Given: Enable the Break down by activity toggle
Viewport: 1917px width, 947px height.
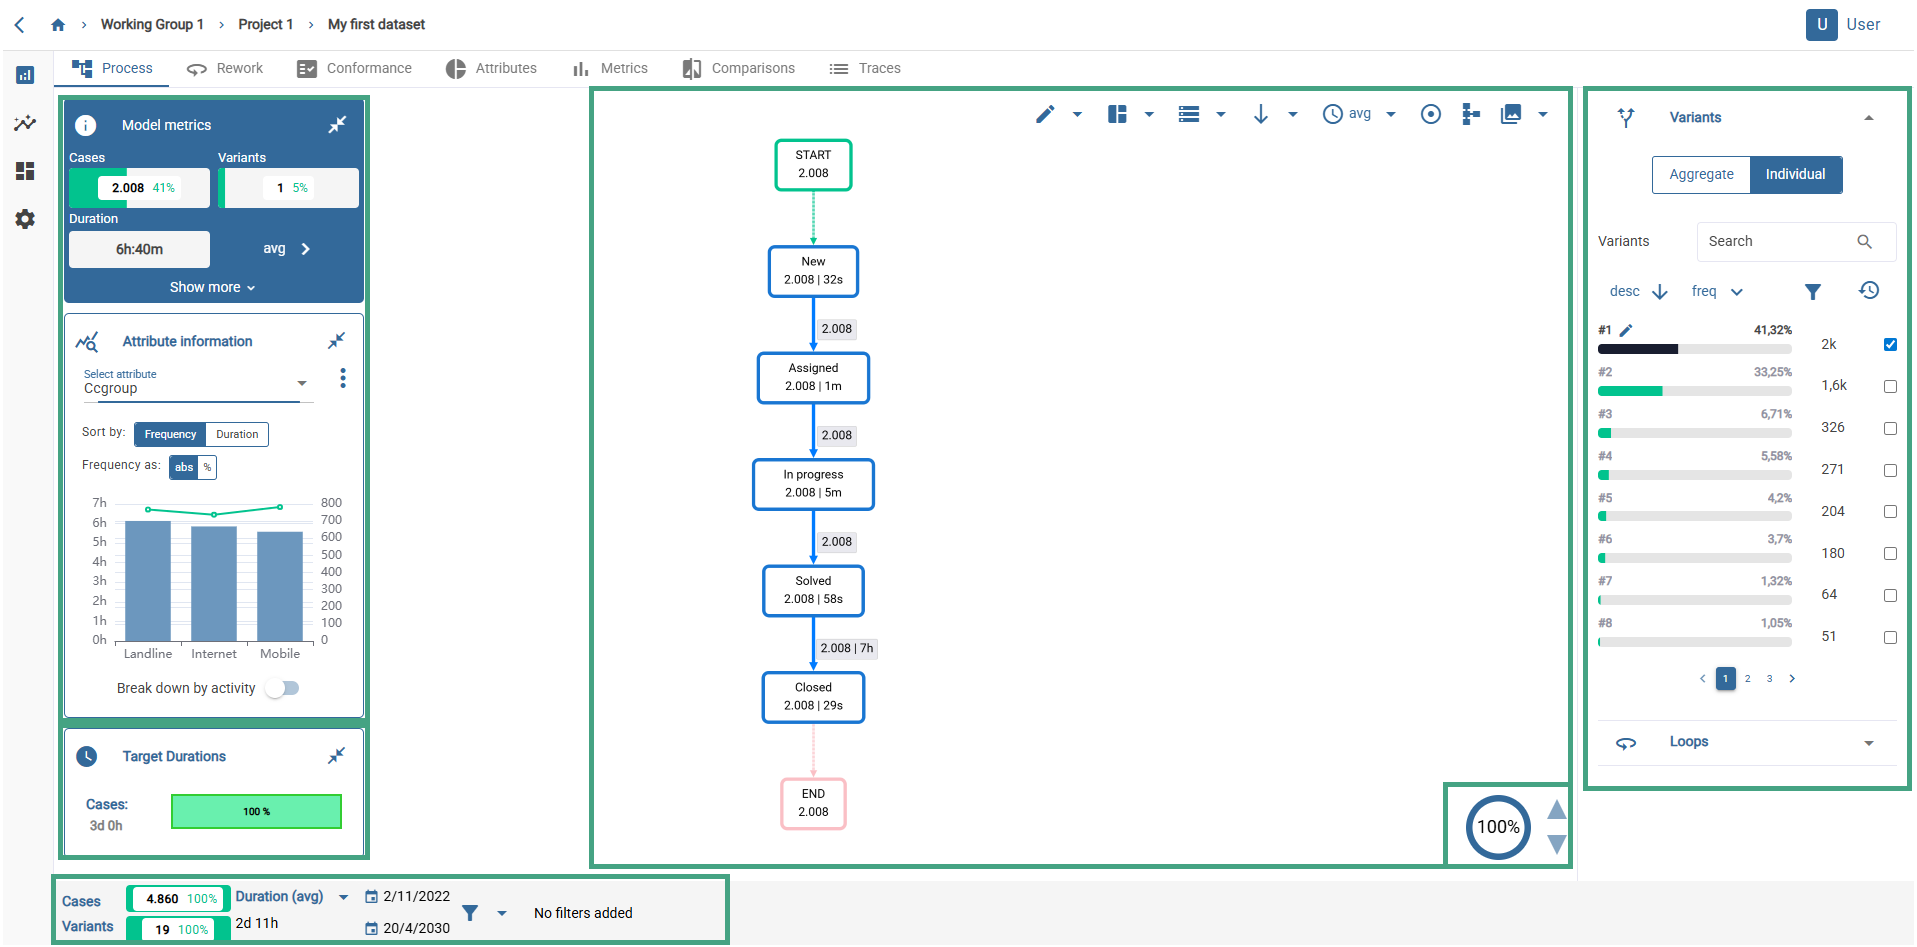Looking at the screenshot, I should point(282,688).
